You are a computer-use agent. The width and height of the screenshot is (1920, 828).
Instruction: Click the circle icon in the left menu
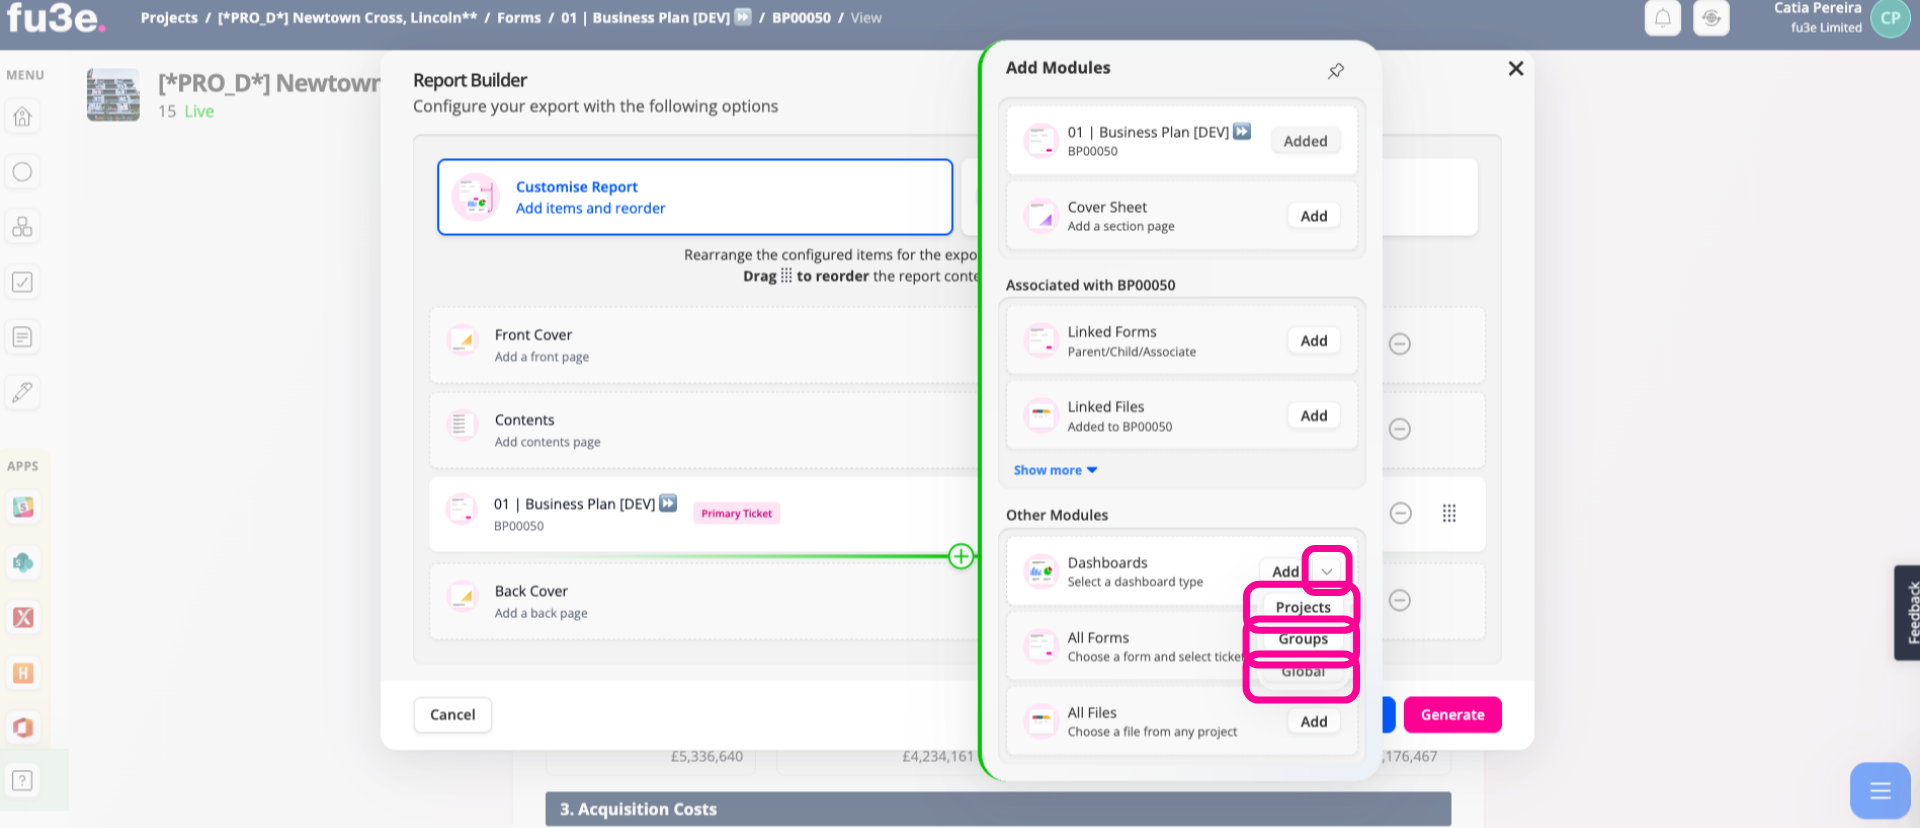(22, 172)
